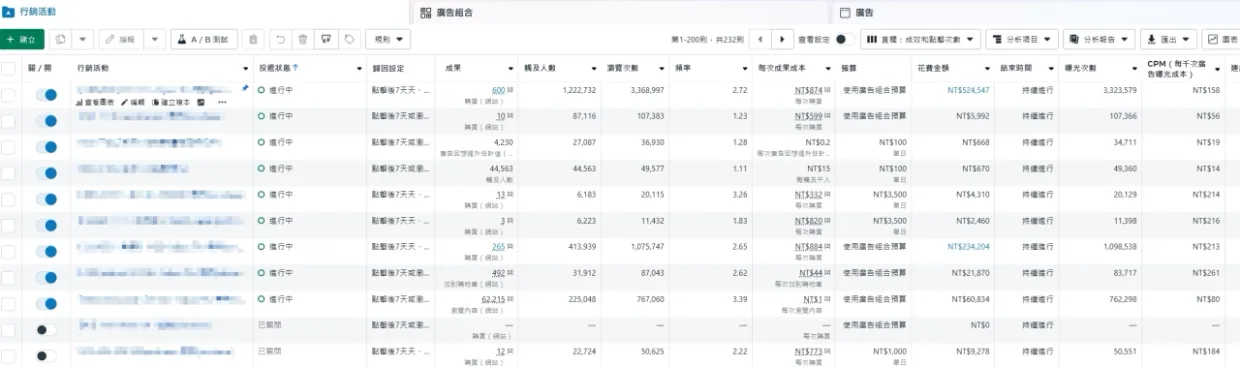
Task: Open the 分析報告 dropdown
Action: 1099,39
